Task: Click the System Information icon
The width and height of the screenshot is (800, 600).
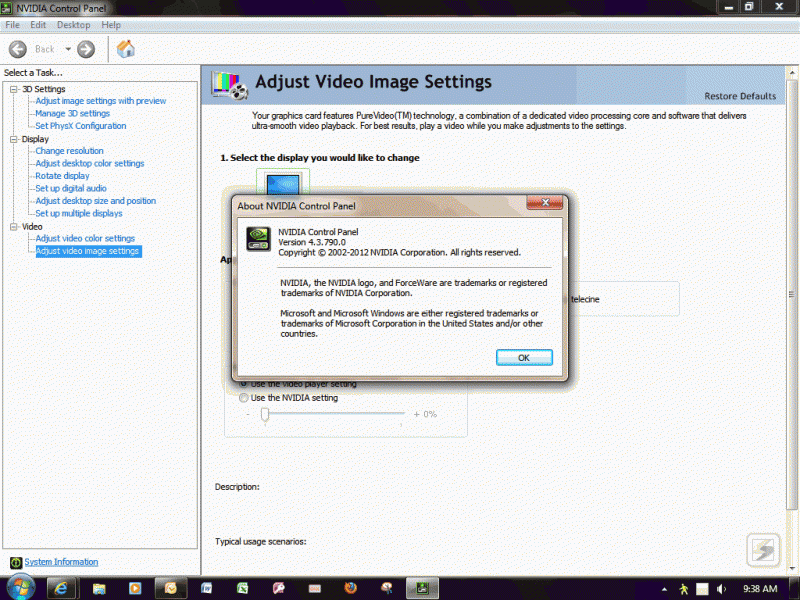Action: (x=16, y=562)
